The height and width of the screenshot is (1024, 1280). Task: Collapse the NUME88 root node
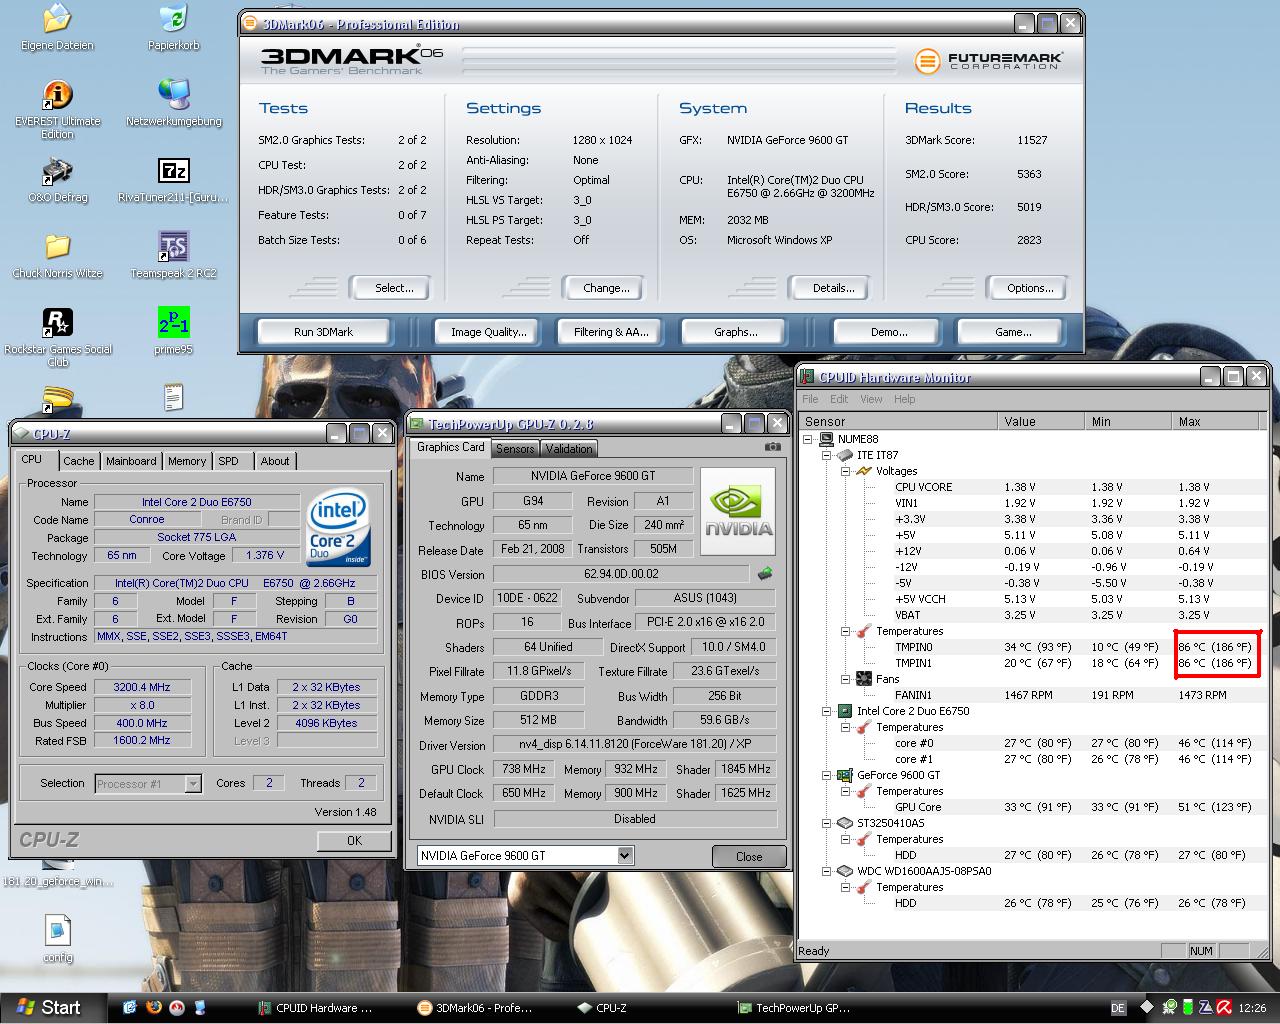(x=809, y=439)
